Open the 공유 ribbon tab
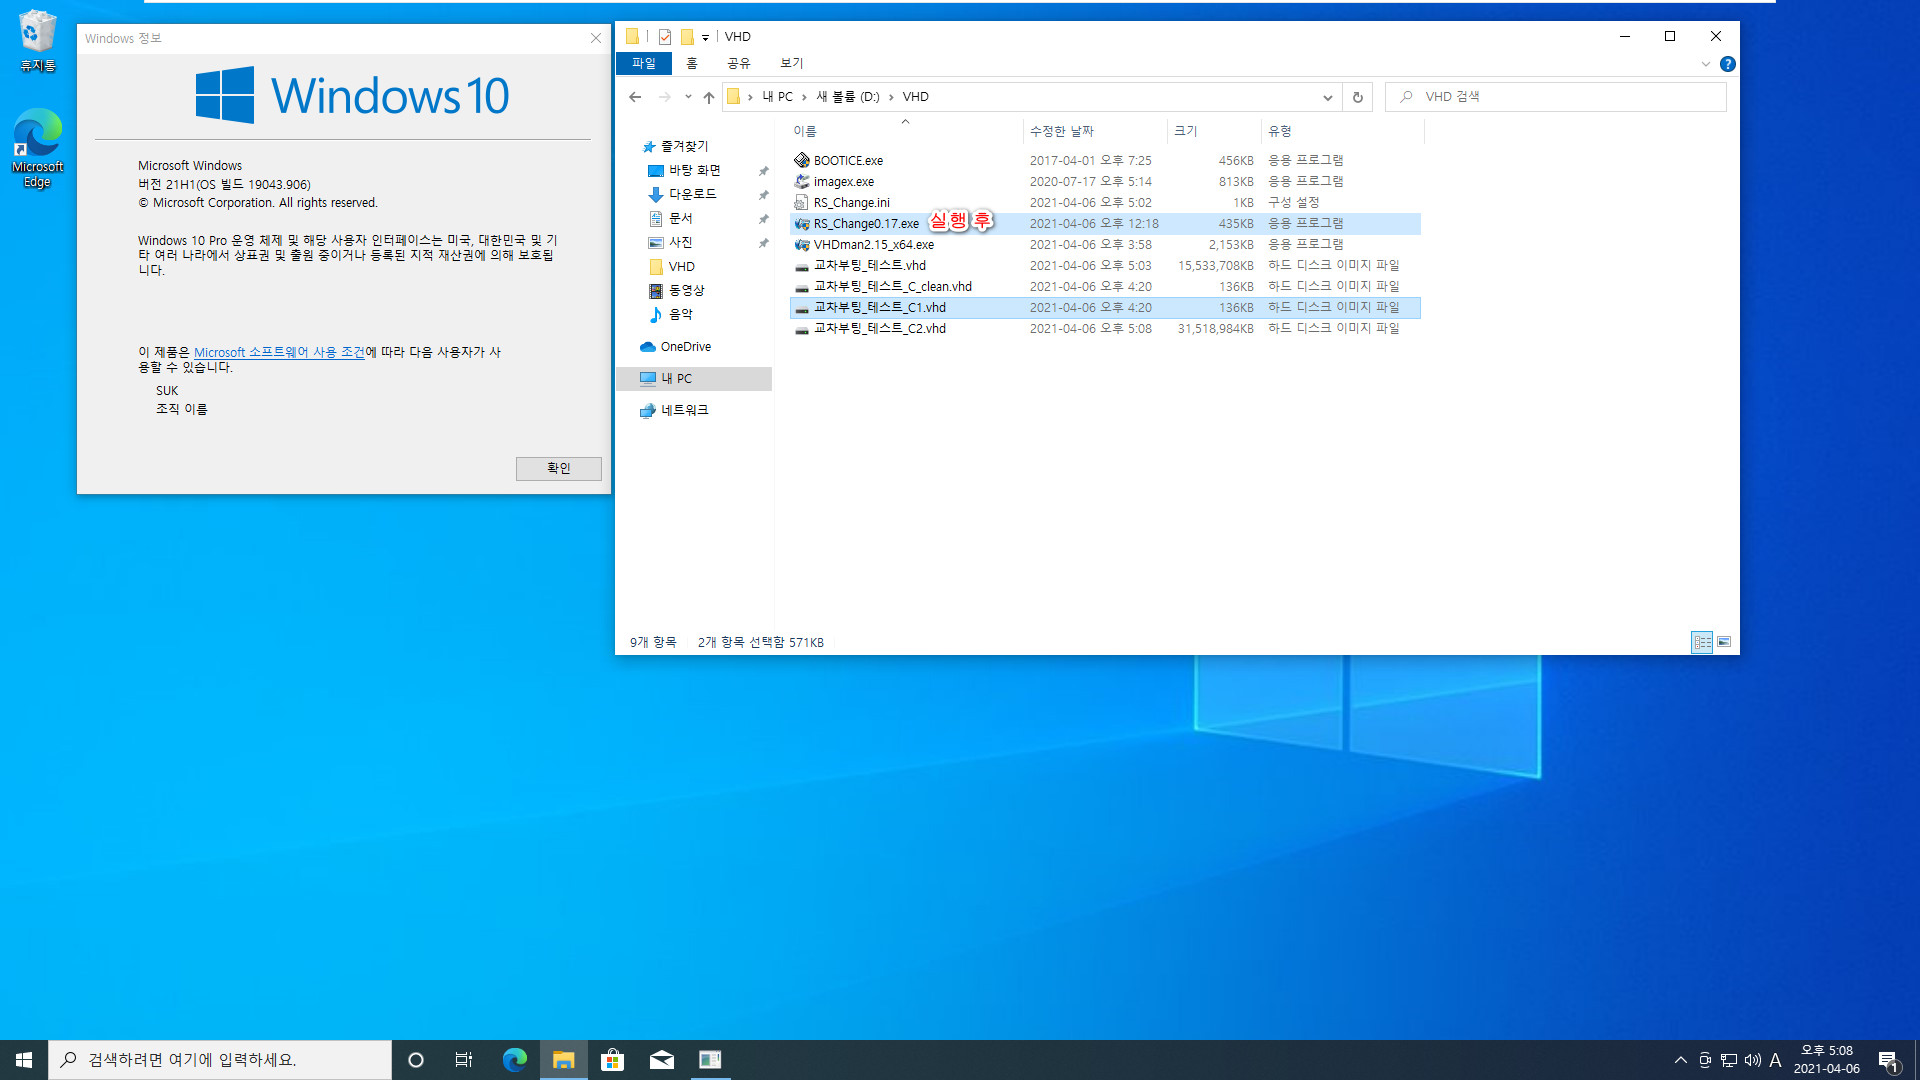 738,63
